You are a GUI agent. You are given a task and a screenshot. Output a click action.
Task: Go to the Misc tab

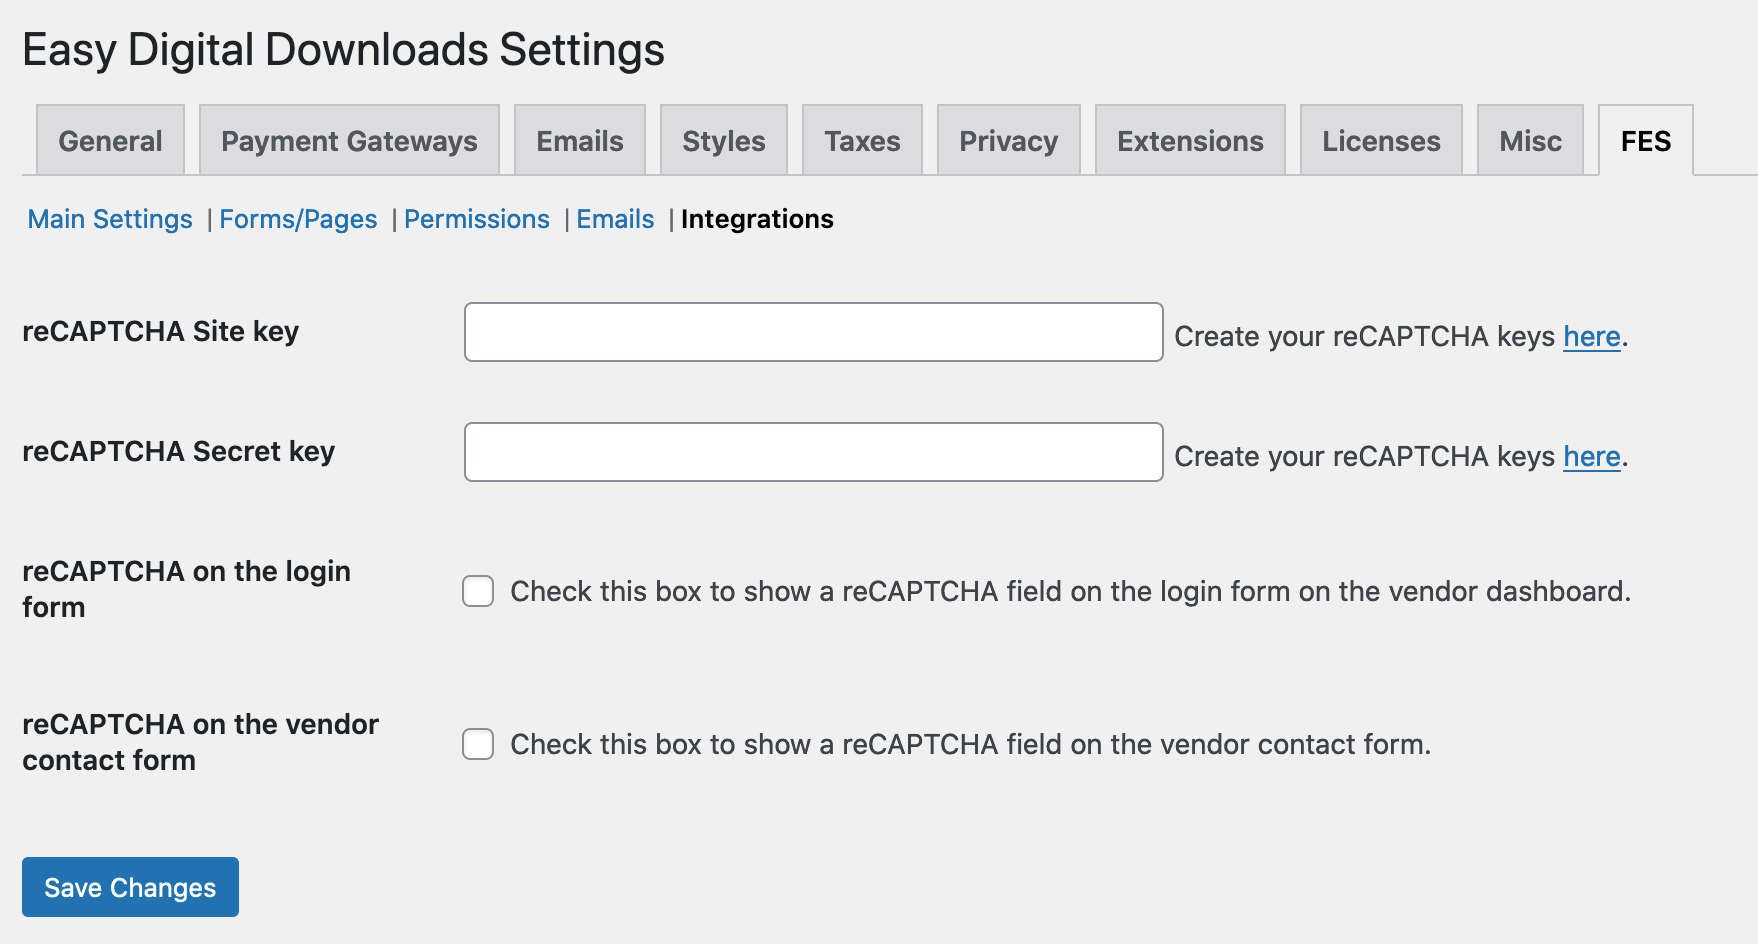point(1530,141)
